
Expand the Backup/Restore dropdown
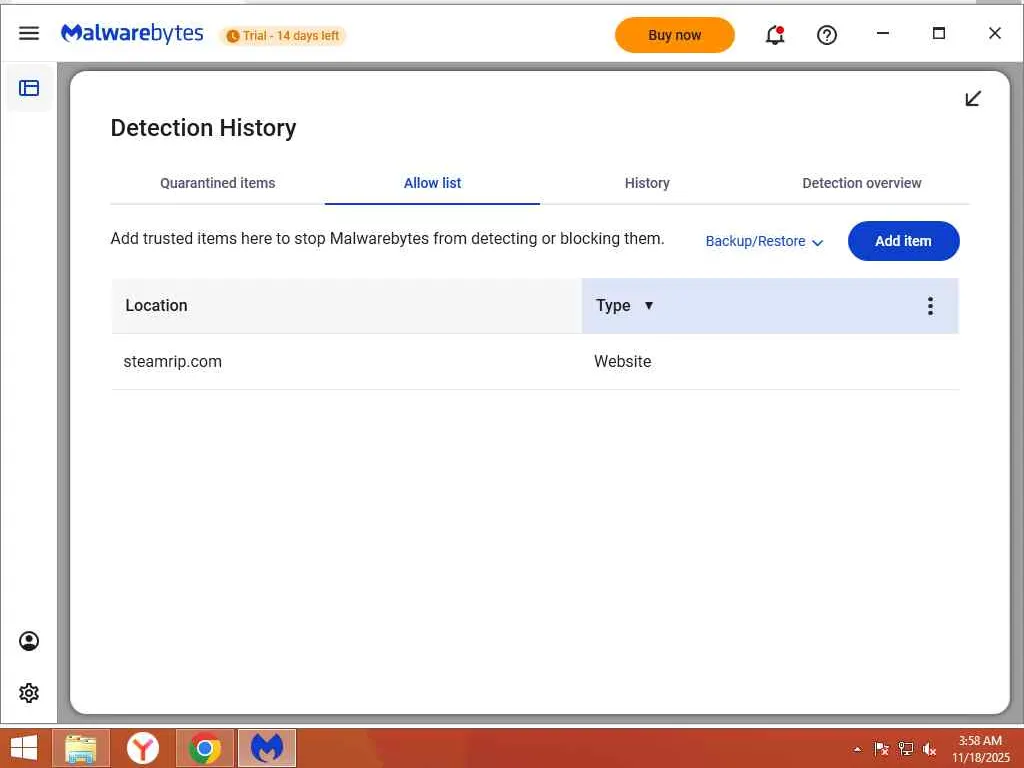pyautogui.click(x=764, y=242)
